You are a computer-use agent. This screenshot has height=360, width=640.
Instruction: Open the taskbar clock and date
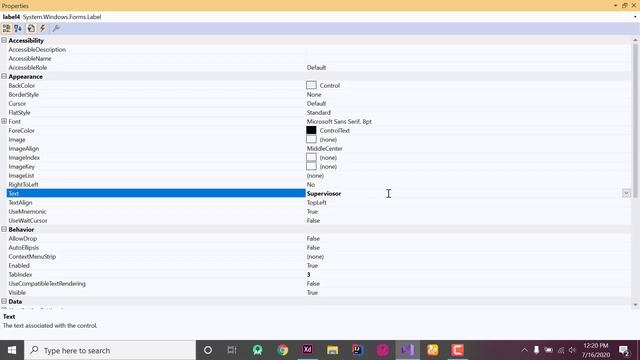pyautogui.click(x=596, y=350)
